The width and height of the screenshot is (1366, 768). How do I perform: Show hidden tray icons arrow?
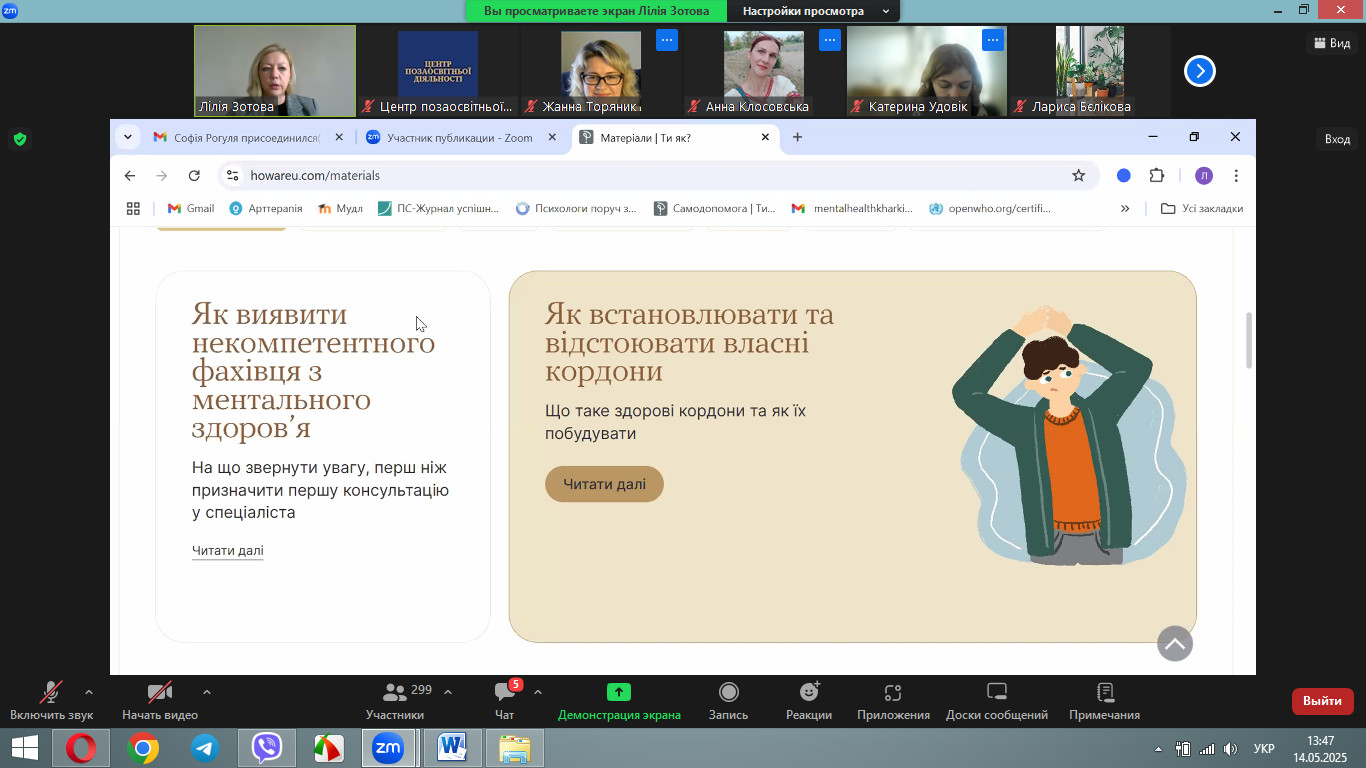(1158, 749)
